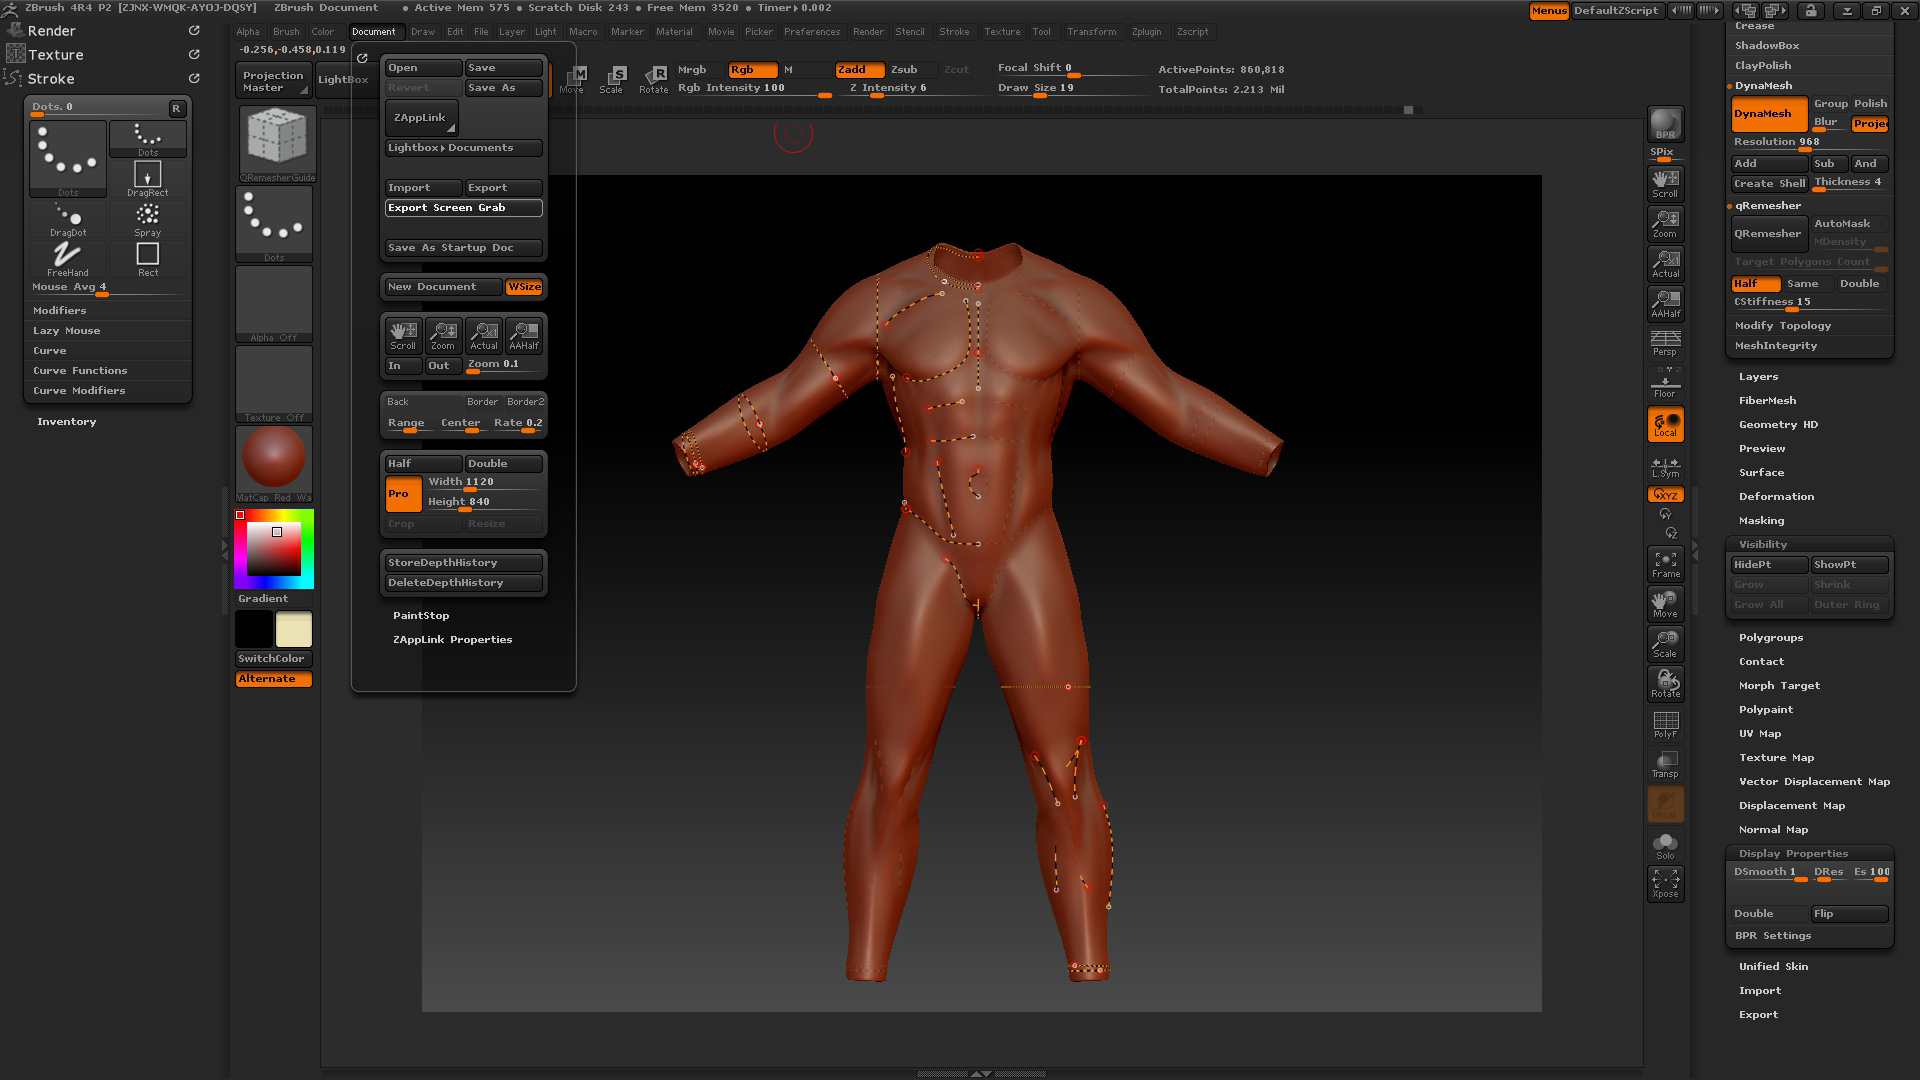1920x1080 pixels.
Task: Toggle the Persp perspective icon on right shelf
Action: pos(1665,344)
